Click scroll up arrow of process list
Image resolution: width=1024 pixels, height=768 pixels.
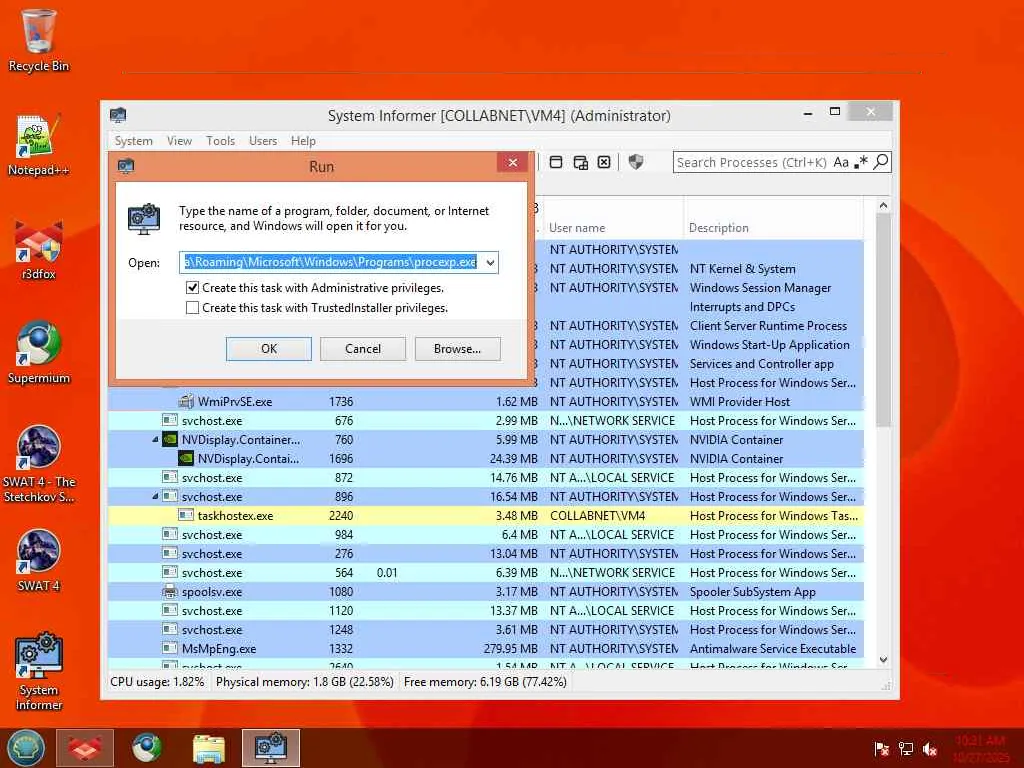click(x=883, y=205)
